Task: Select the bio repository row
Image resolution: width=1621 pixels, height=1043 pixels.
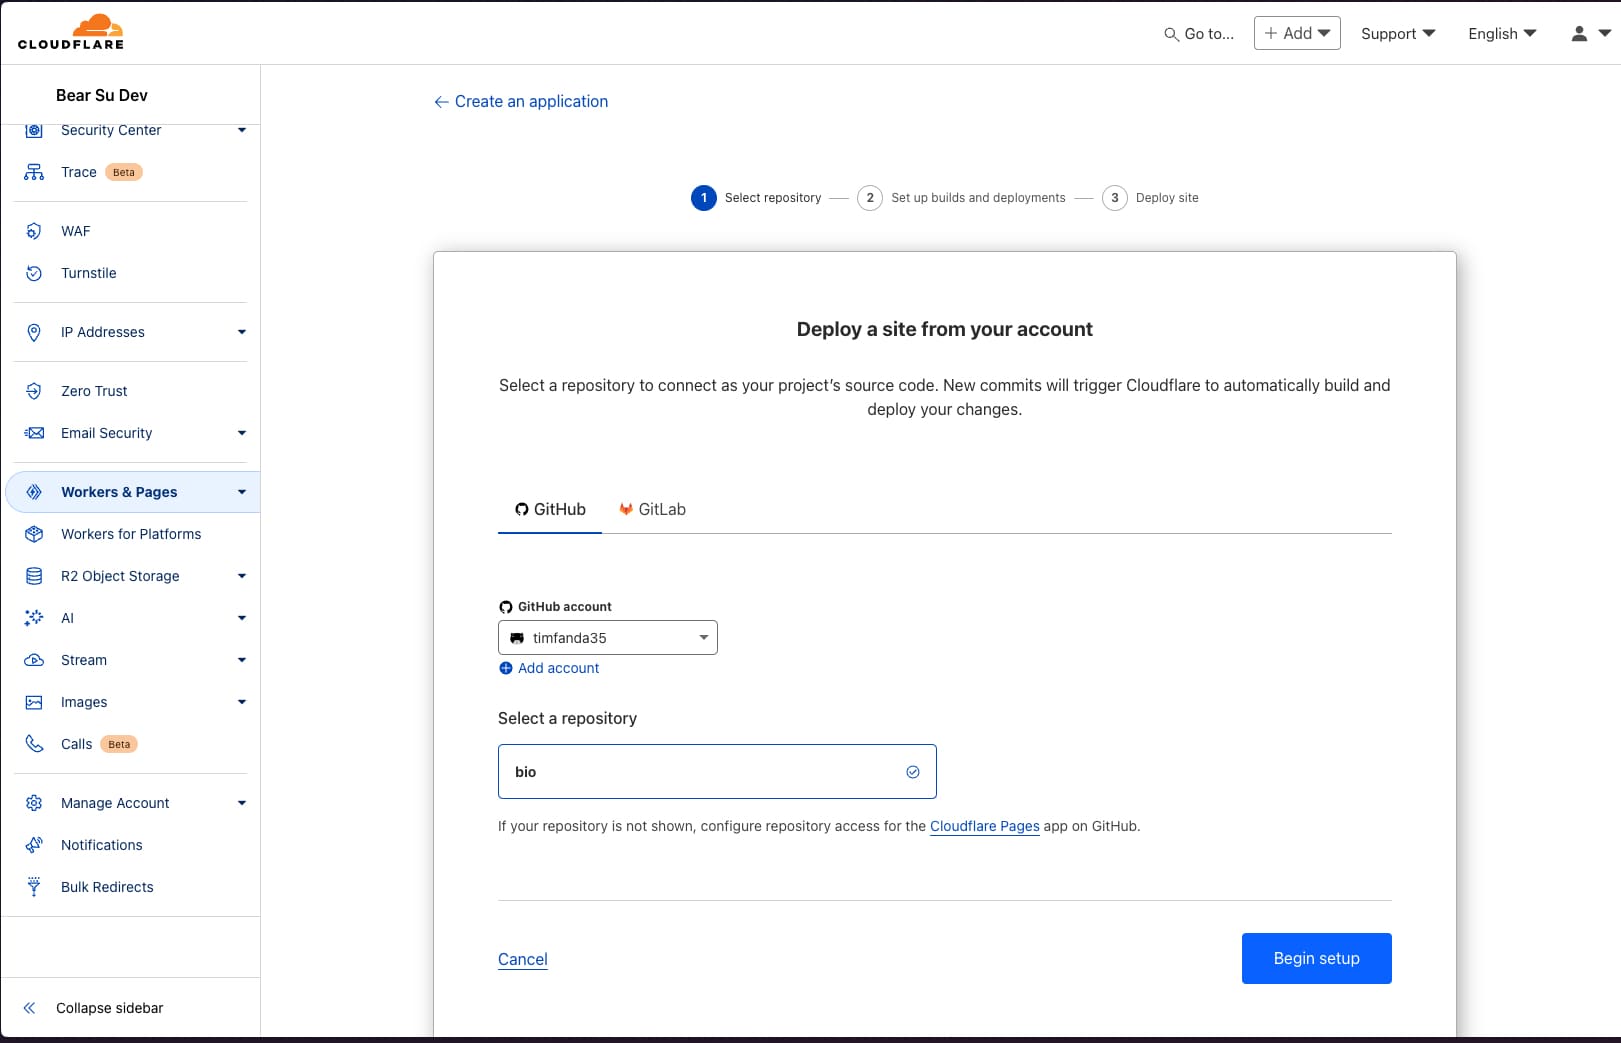Action: click(717, 772)
